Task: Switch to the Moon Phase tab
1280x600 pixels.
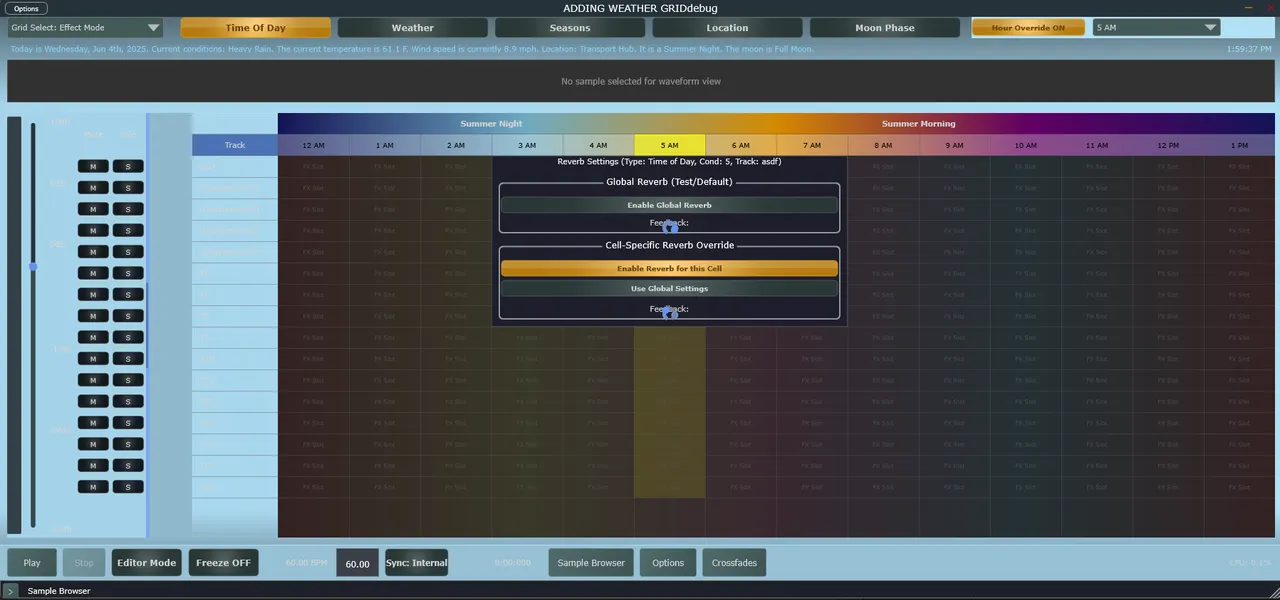Action: click(x=884, y=28)
